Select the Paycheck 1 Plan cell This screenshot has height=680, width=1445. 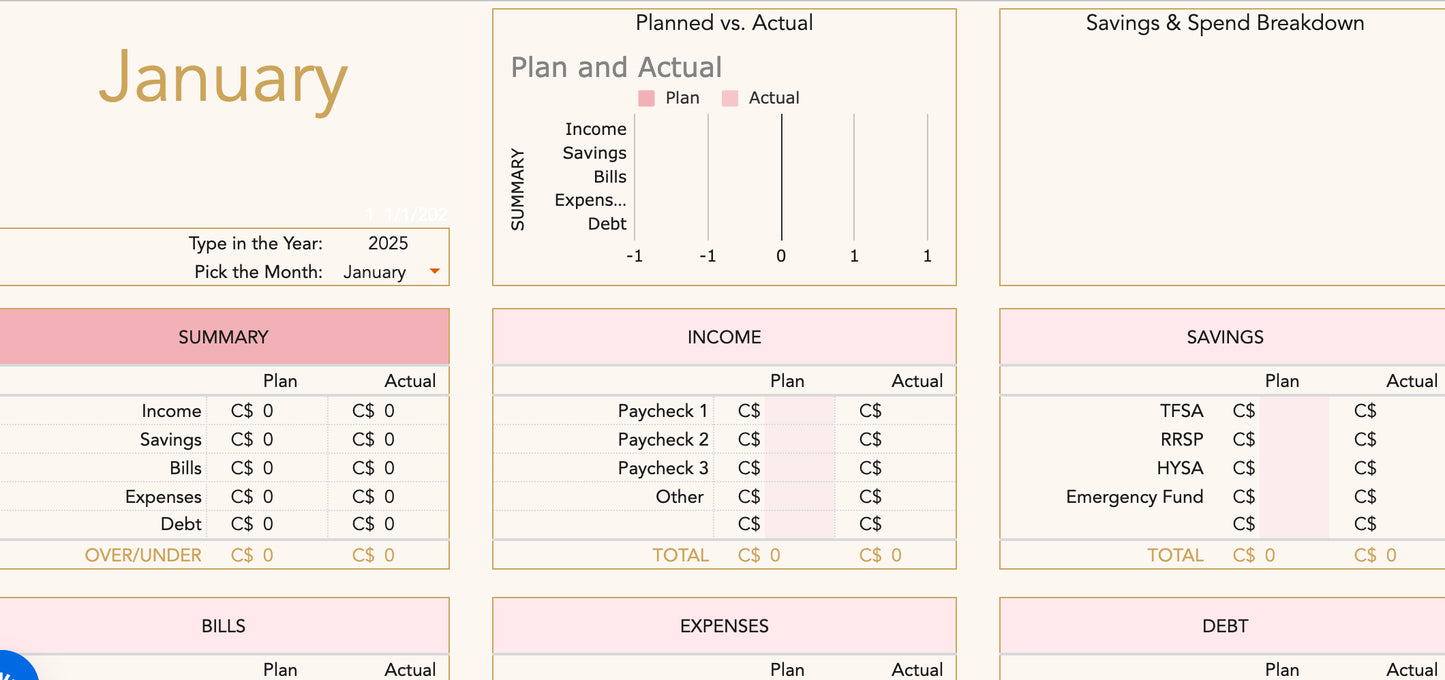click(x=799, y=411)
